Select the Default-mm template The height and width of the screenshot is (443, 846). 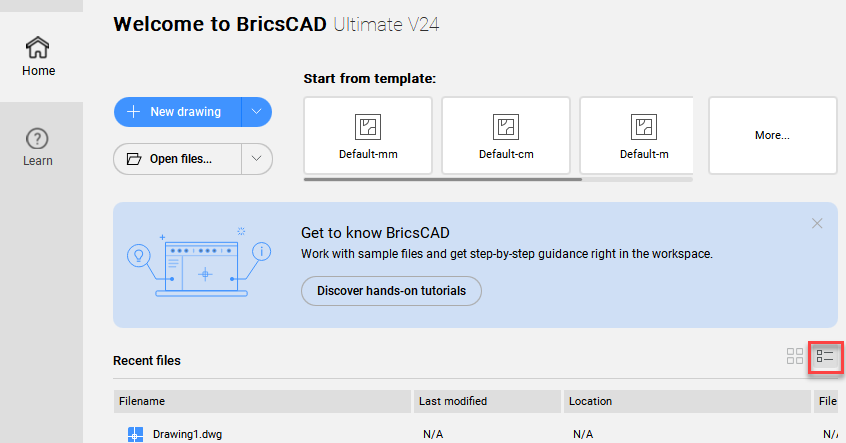pyautogui.click(x=368, y=136)
